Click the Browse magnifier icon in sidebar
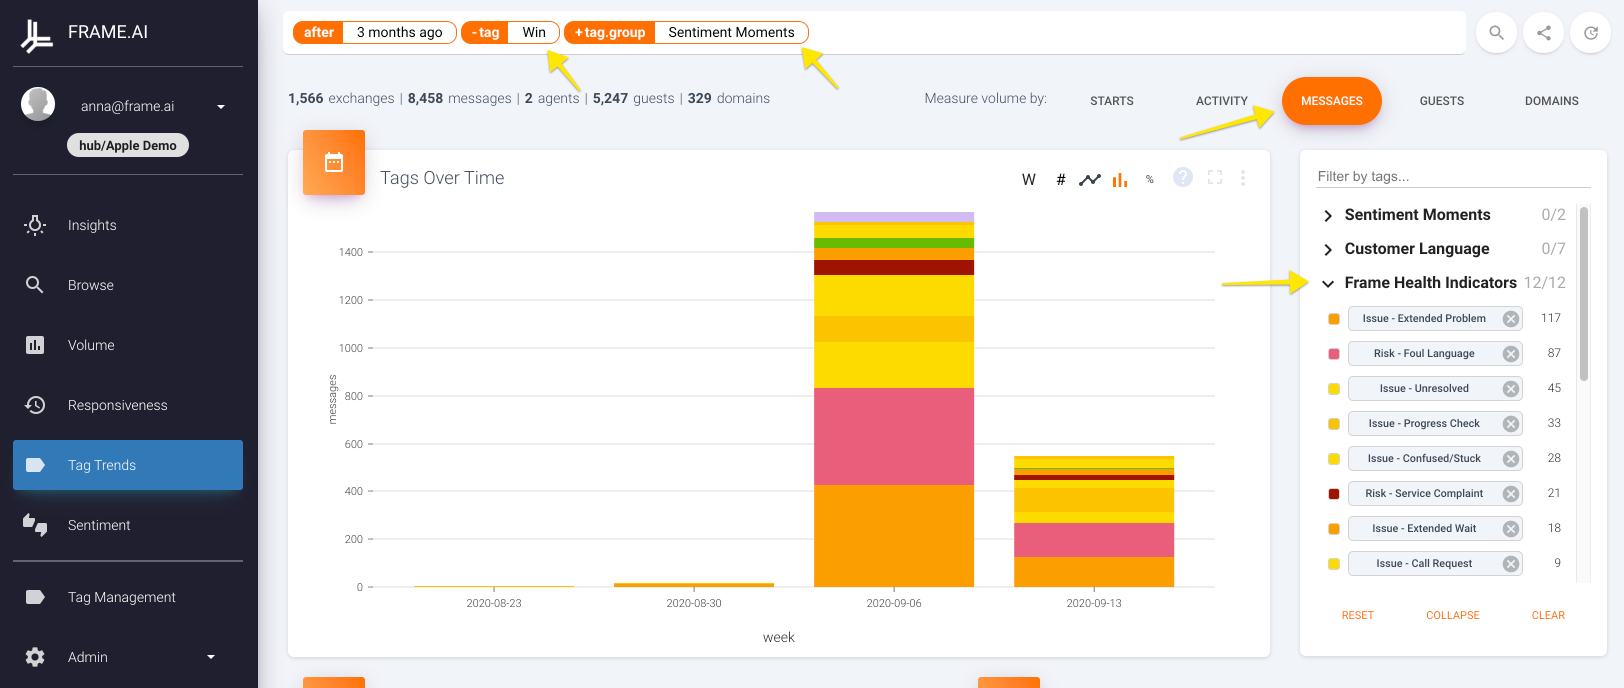The width and height of the screenshot is (1624, 688). tap(35, 285)
